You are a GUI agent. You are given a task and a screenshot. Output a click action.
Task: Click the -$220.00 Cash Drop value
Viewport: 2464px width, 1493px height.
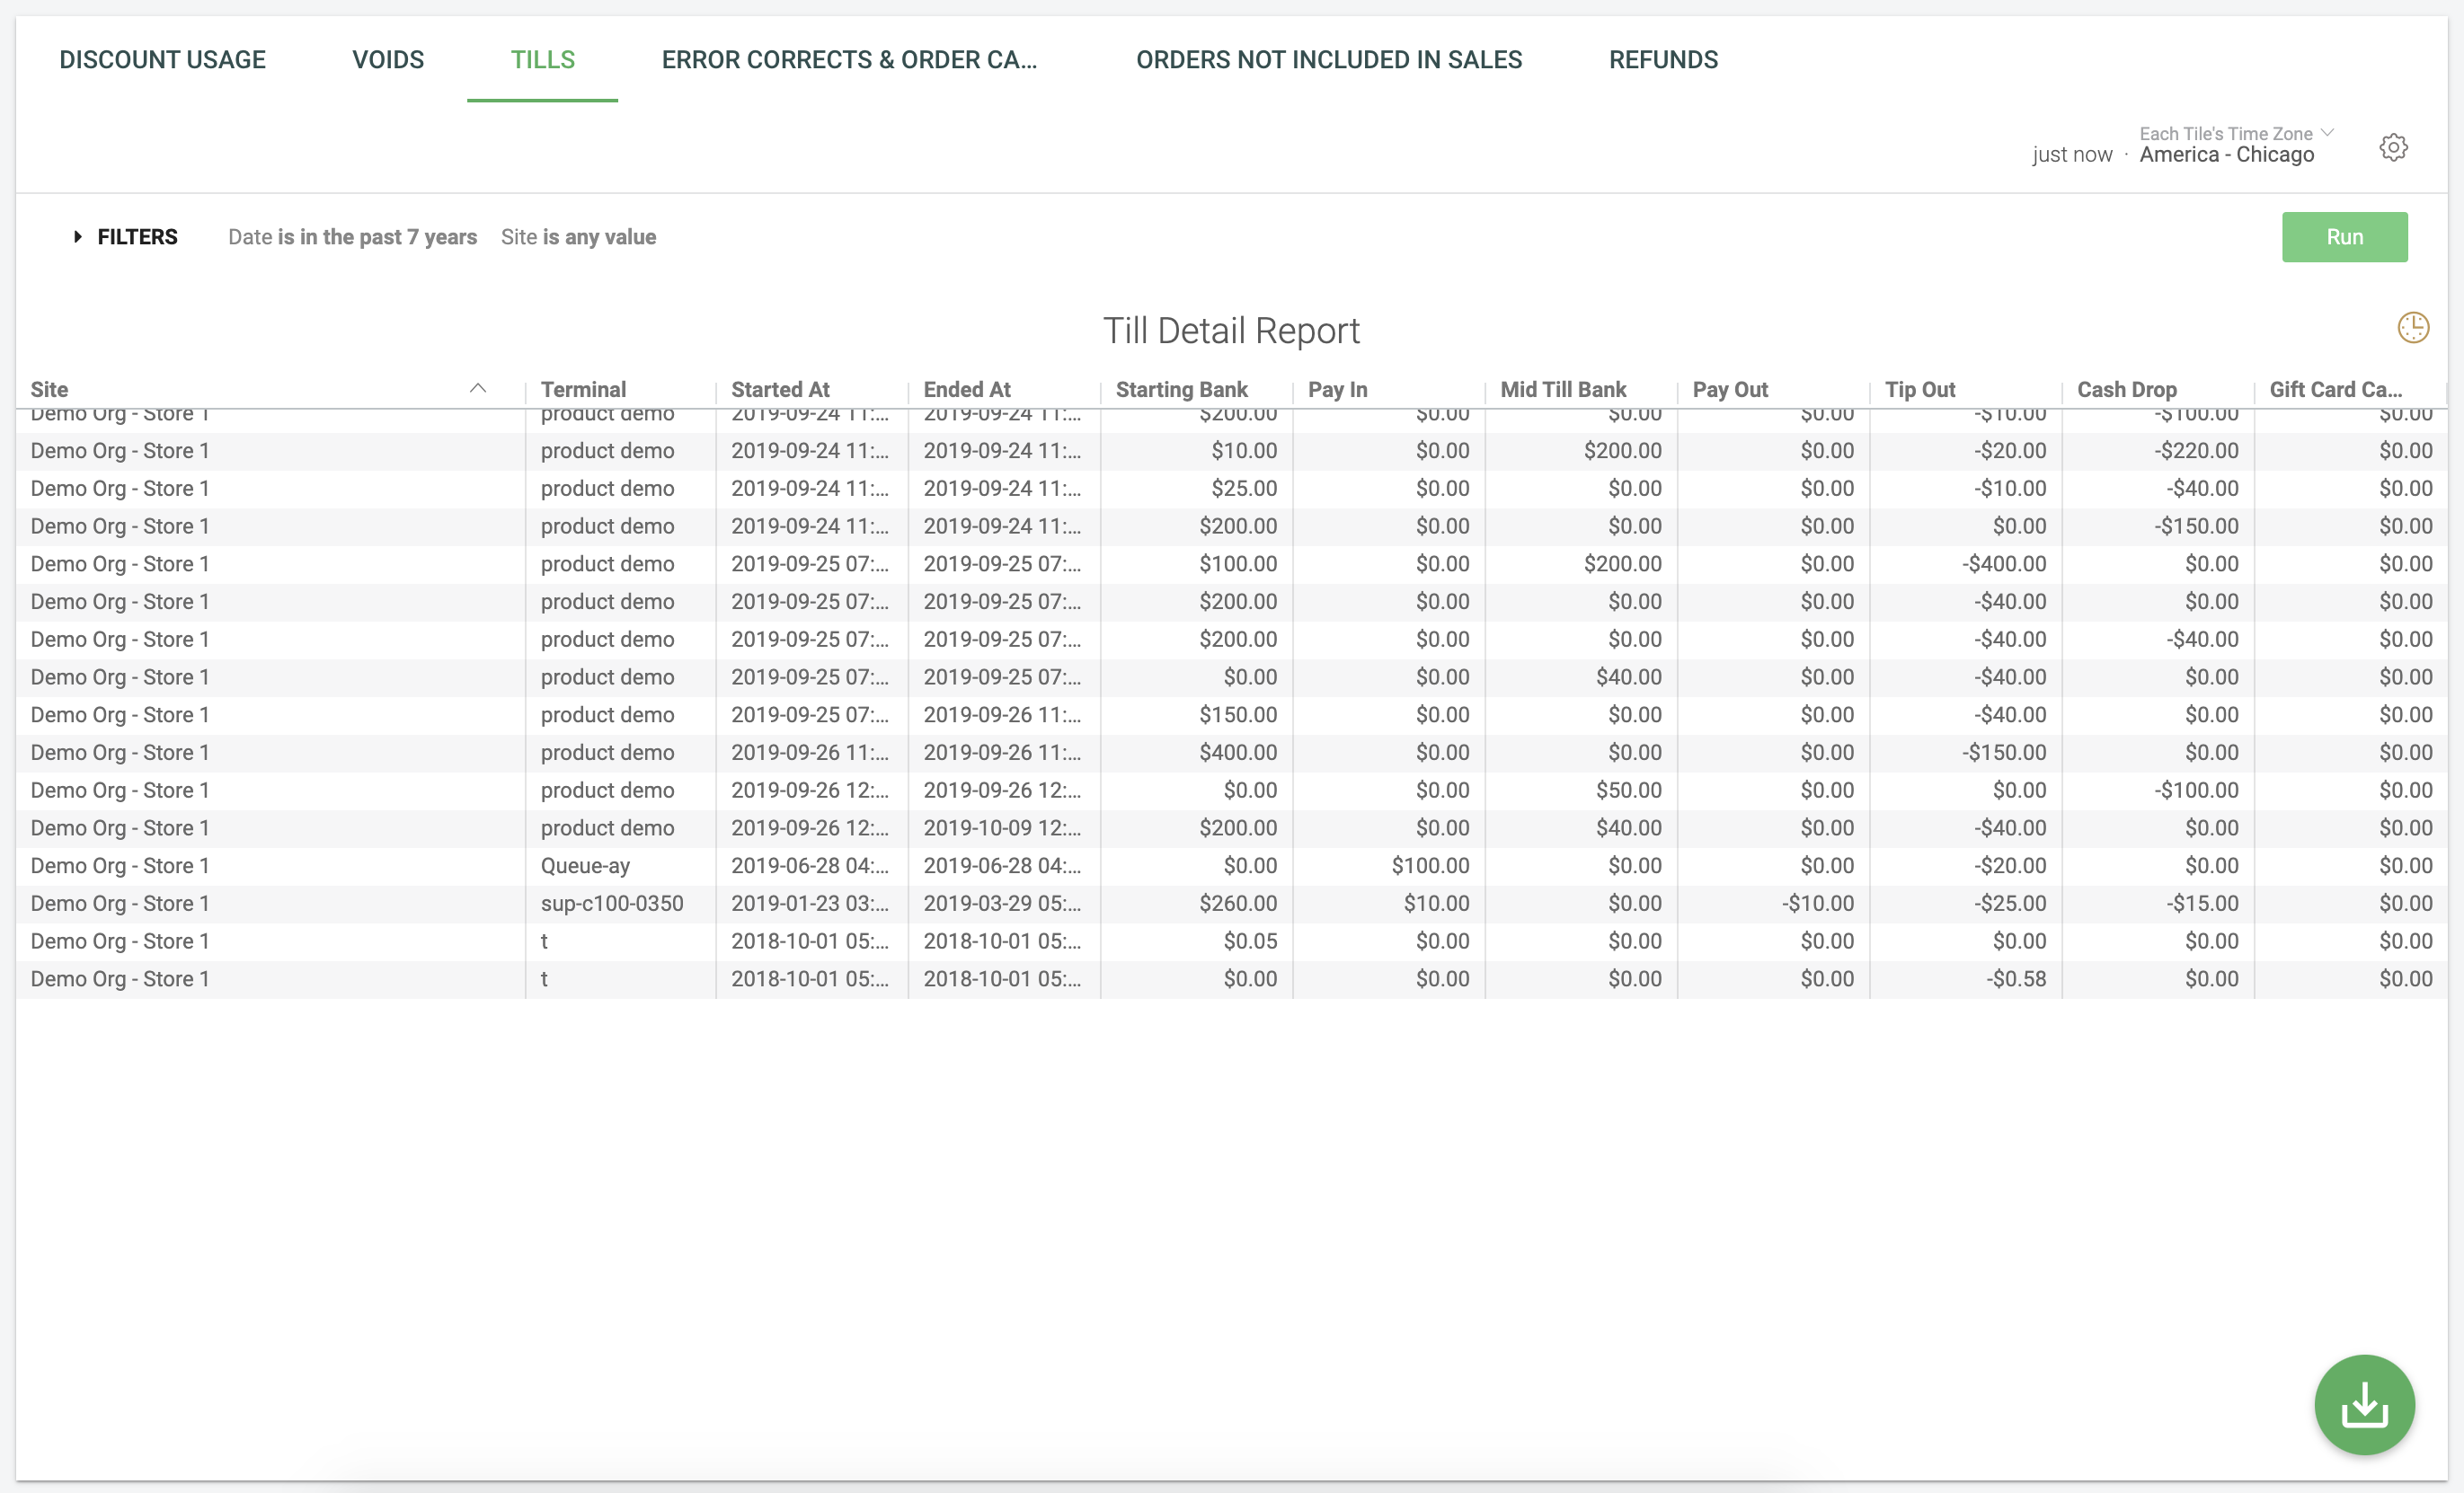pyautogui.click(x=2195, y=451)
